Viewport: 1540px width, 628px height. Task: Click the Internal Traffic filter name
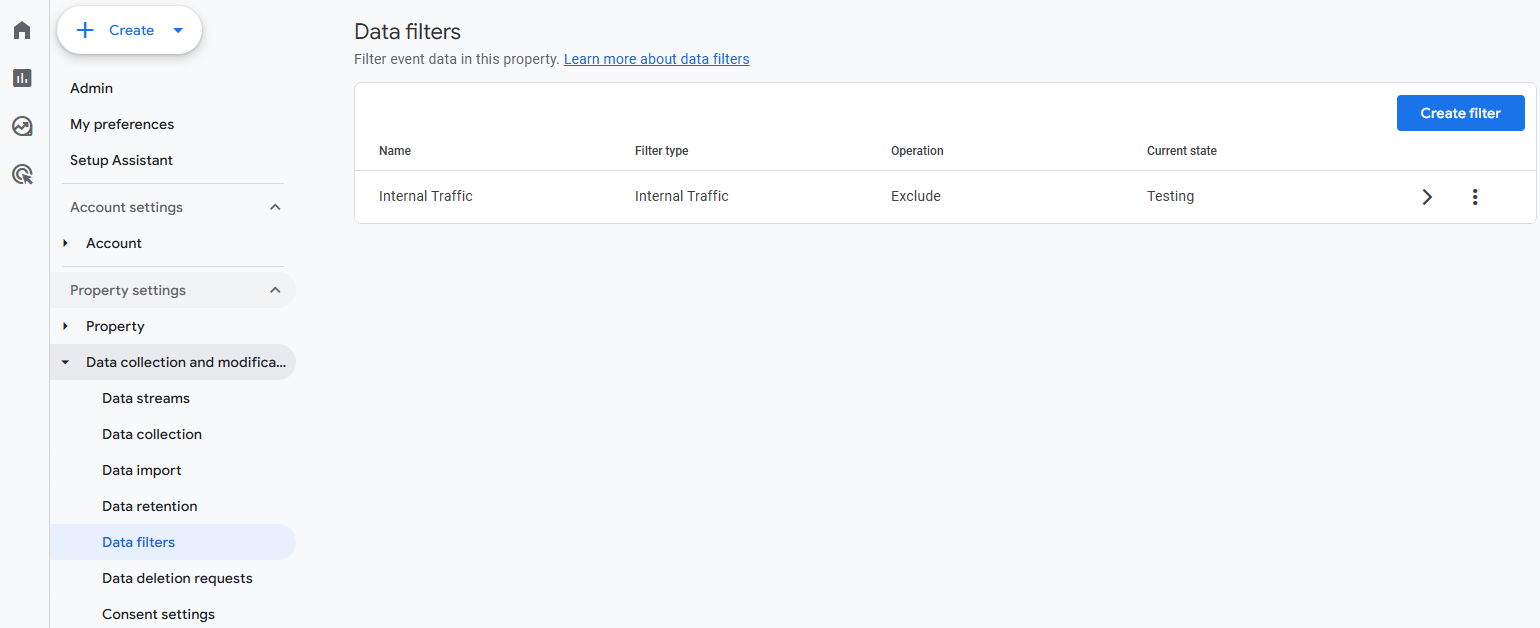coord(425,196)
